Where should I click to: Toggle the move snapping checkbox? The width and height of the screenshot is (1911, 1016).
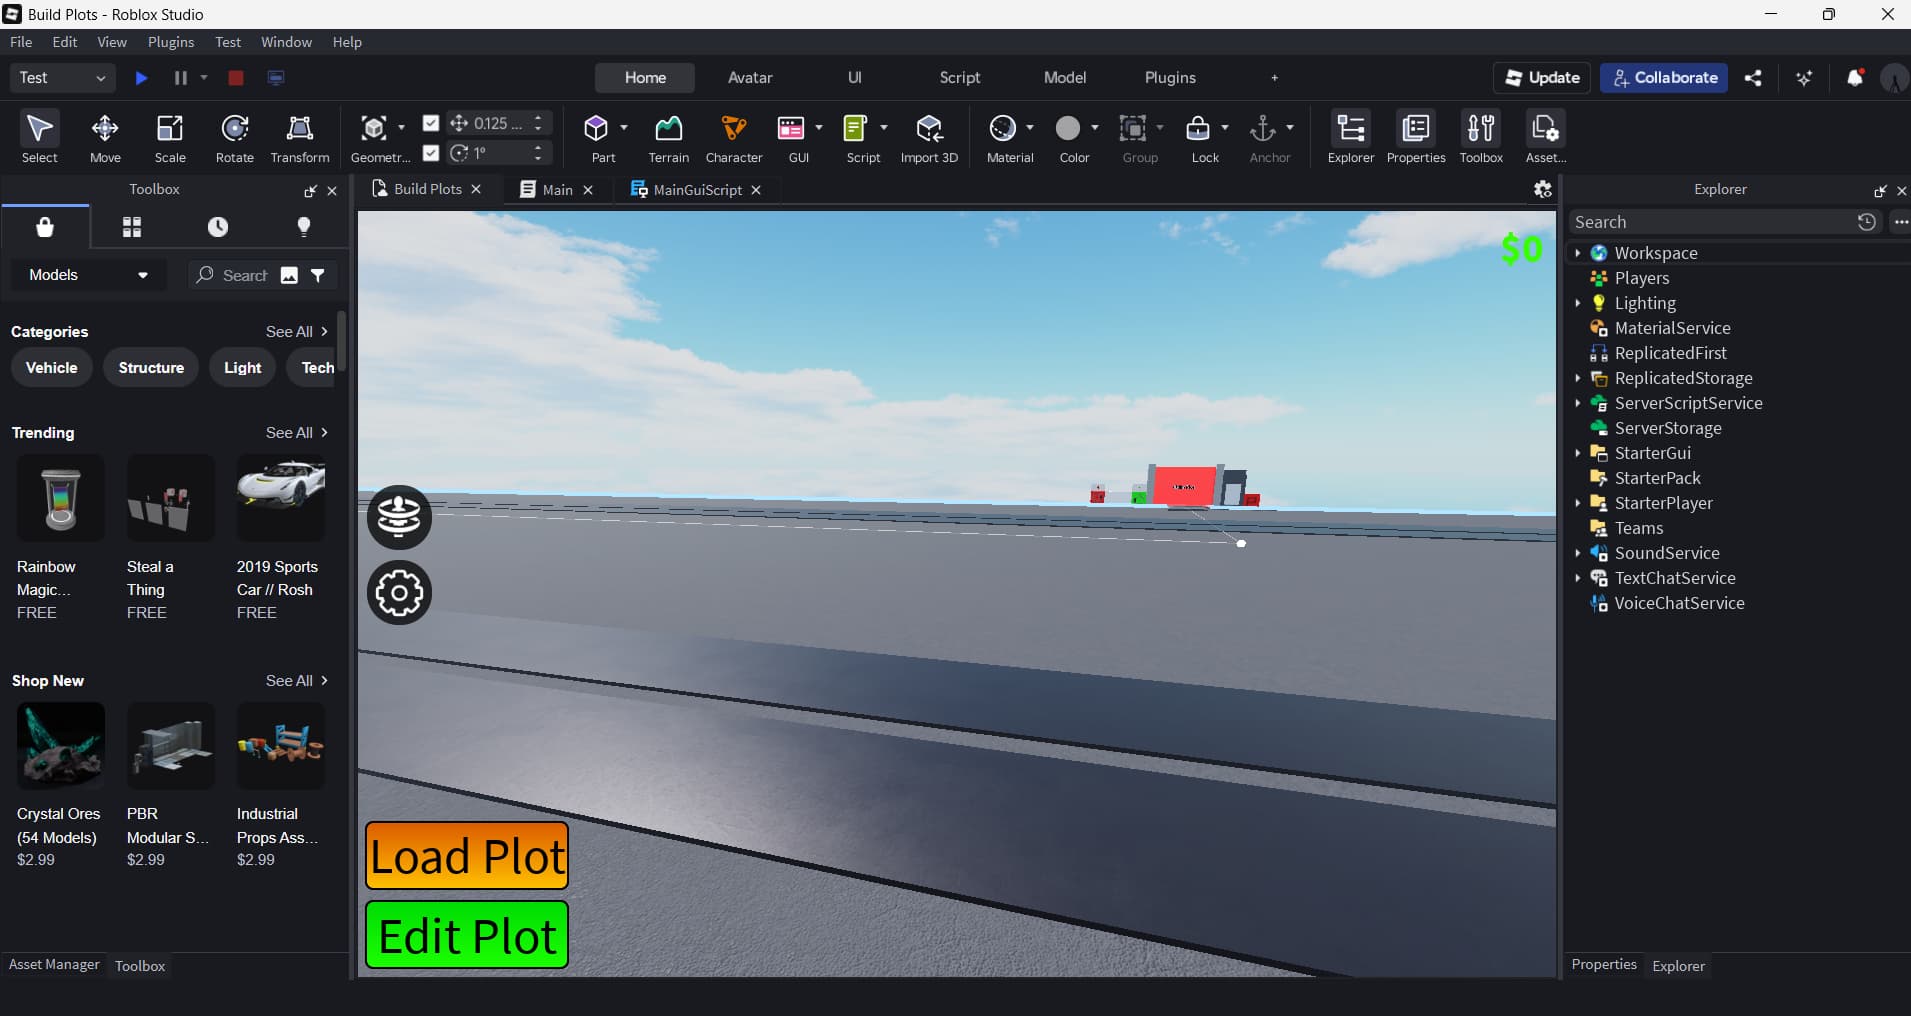431,123
